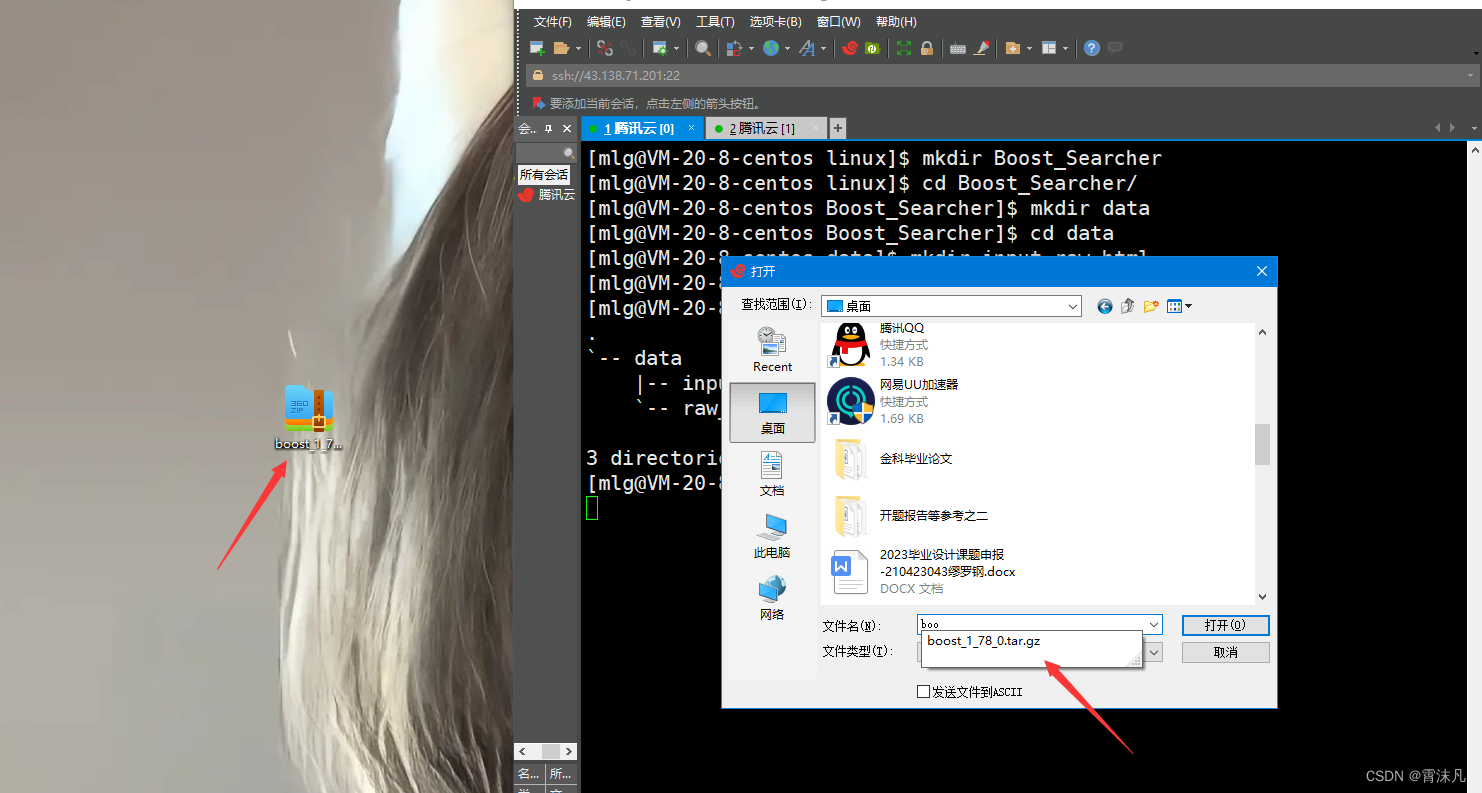Select the 开题报告等参考之二 folder
The height and width of the screenshot is (793, 1482).
[x=909, y=516]
